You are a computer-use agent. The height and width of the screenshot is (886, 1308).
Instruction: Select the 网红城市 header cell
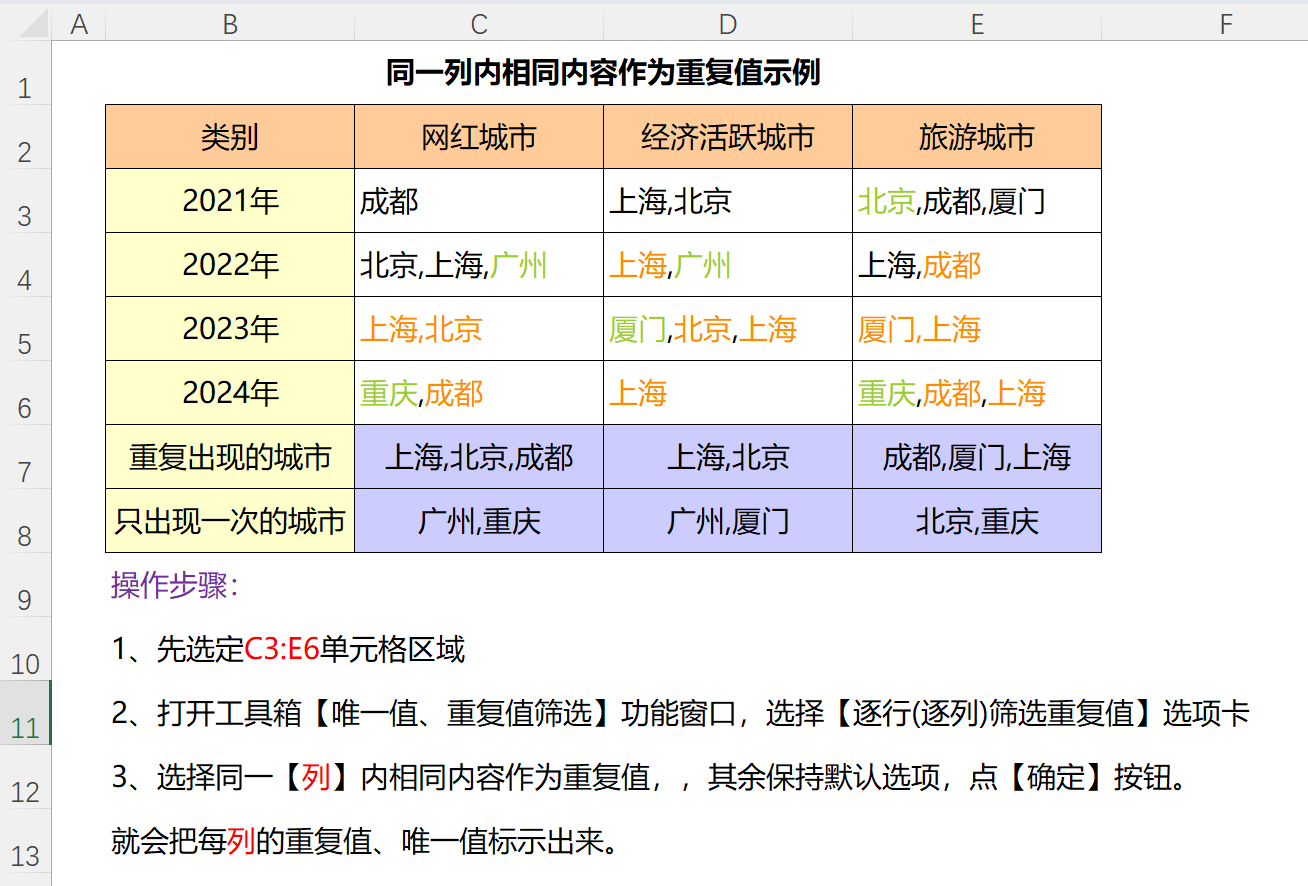[x=479, y=137]
